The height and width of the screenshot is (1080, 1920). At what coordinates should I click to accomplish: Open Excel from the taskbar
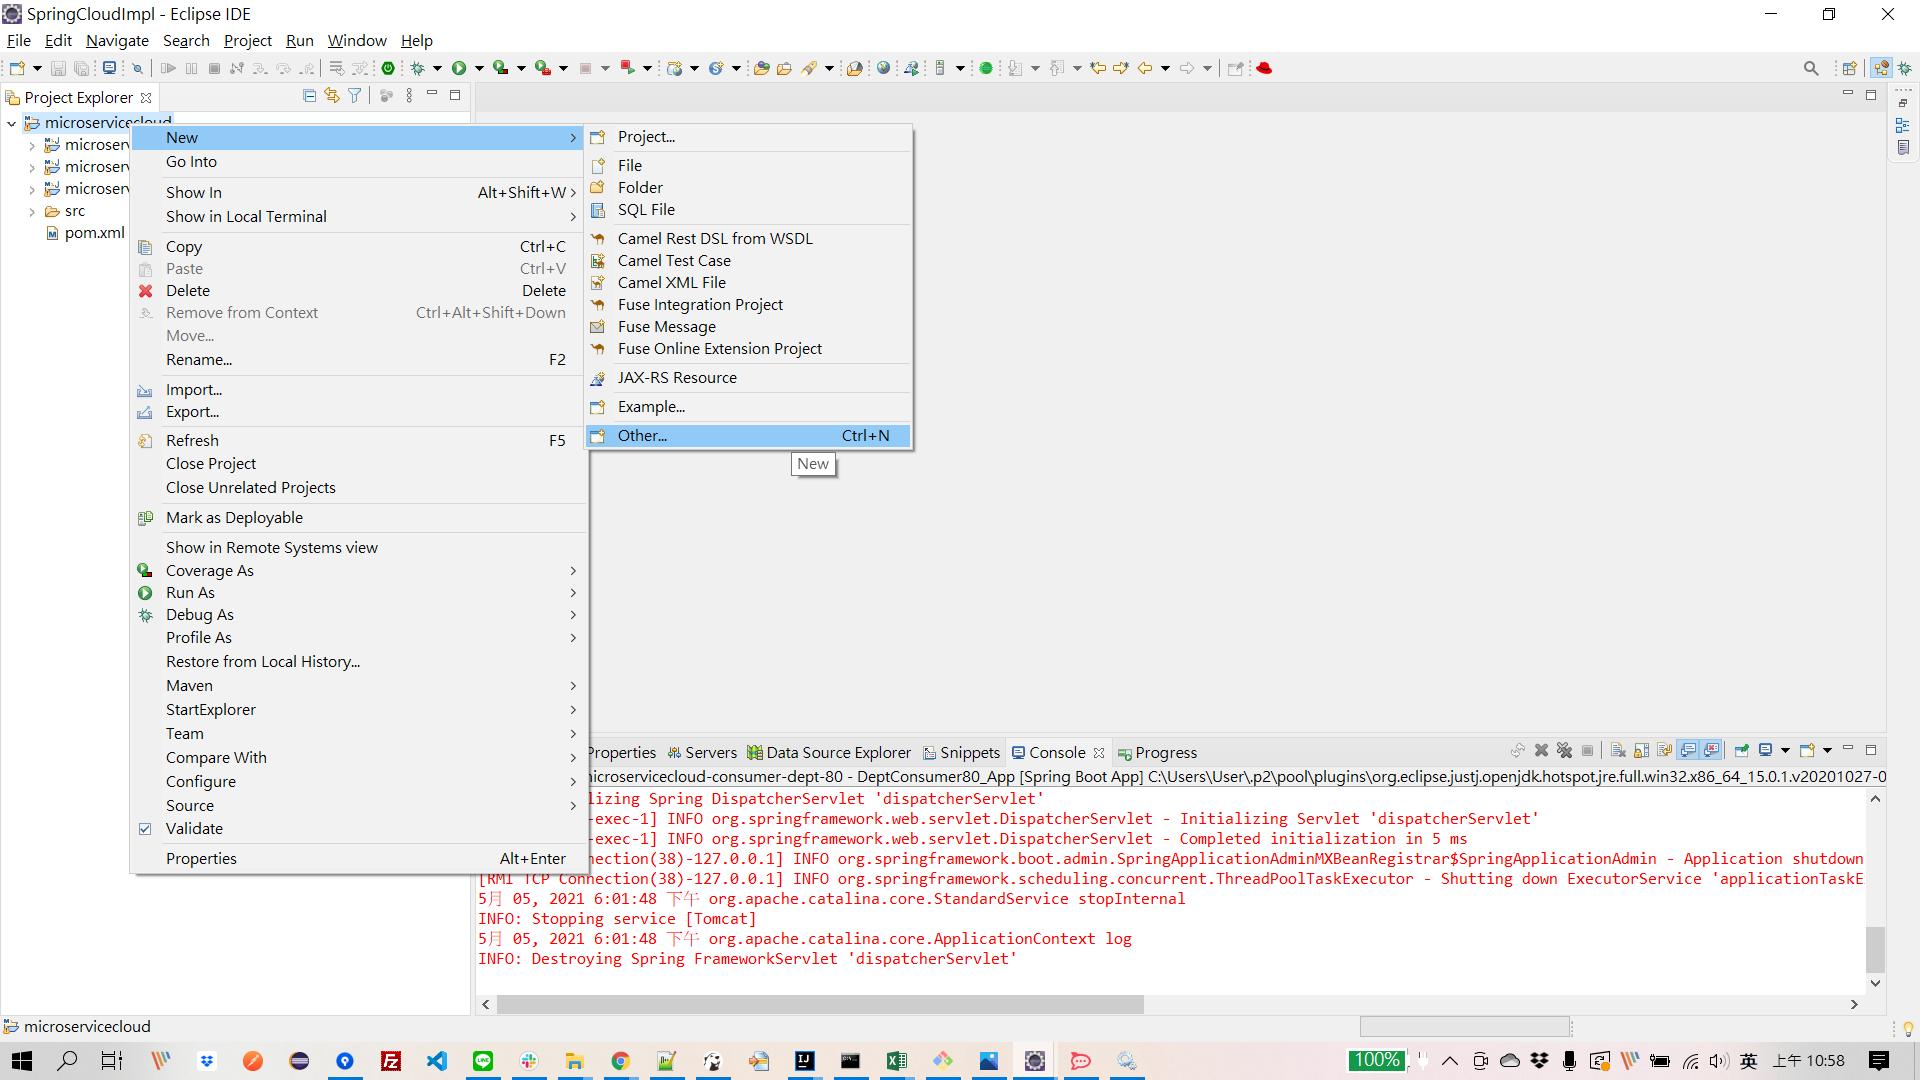897,1061
